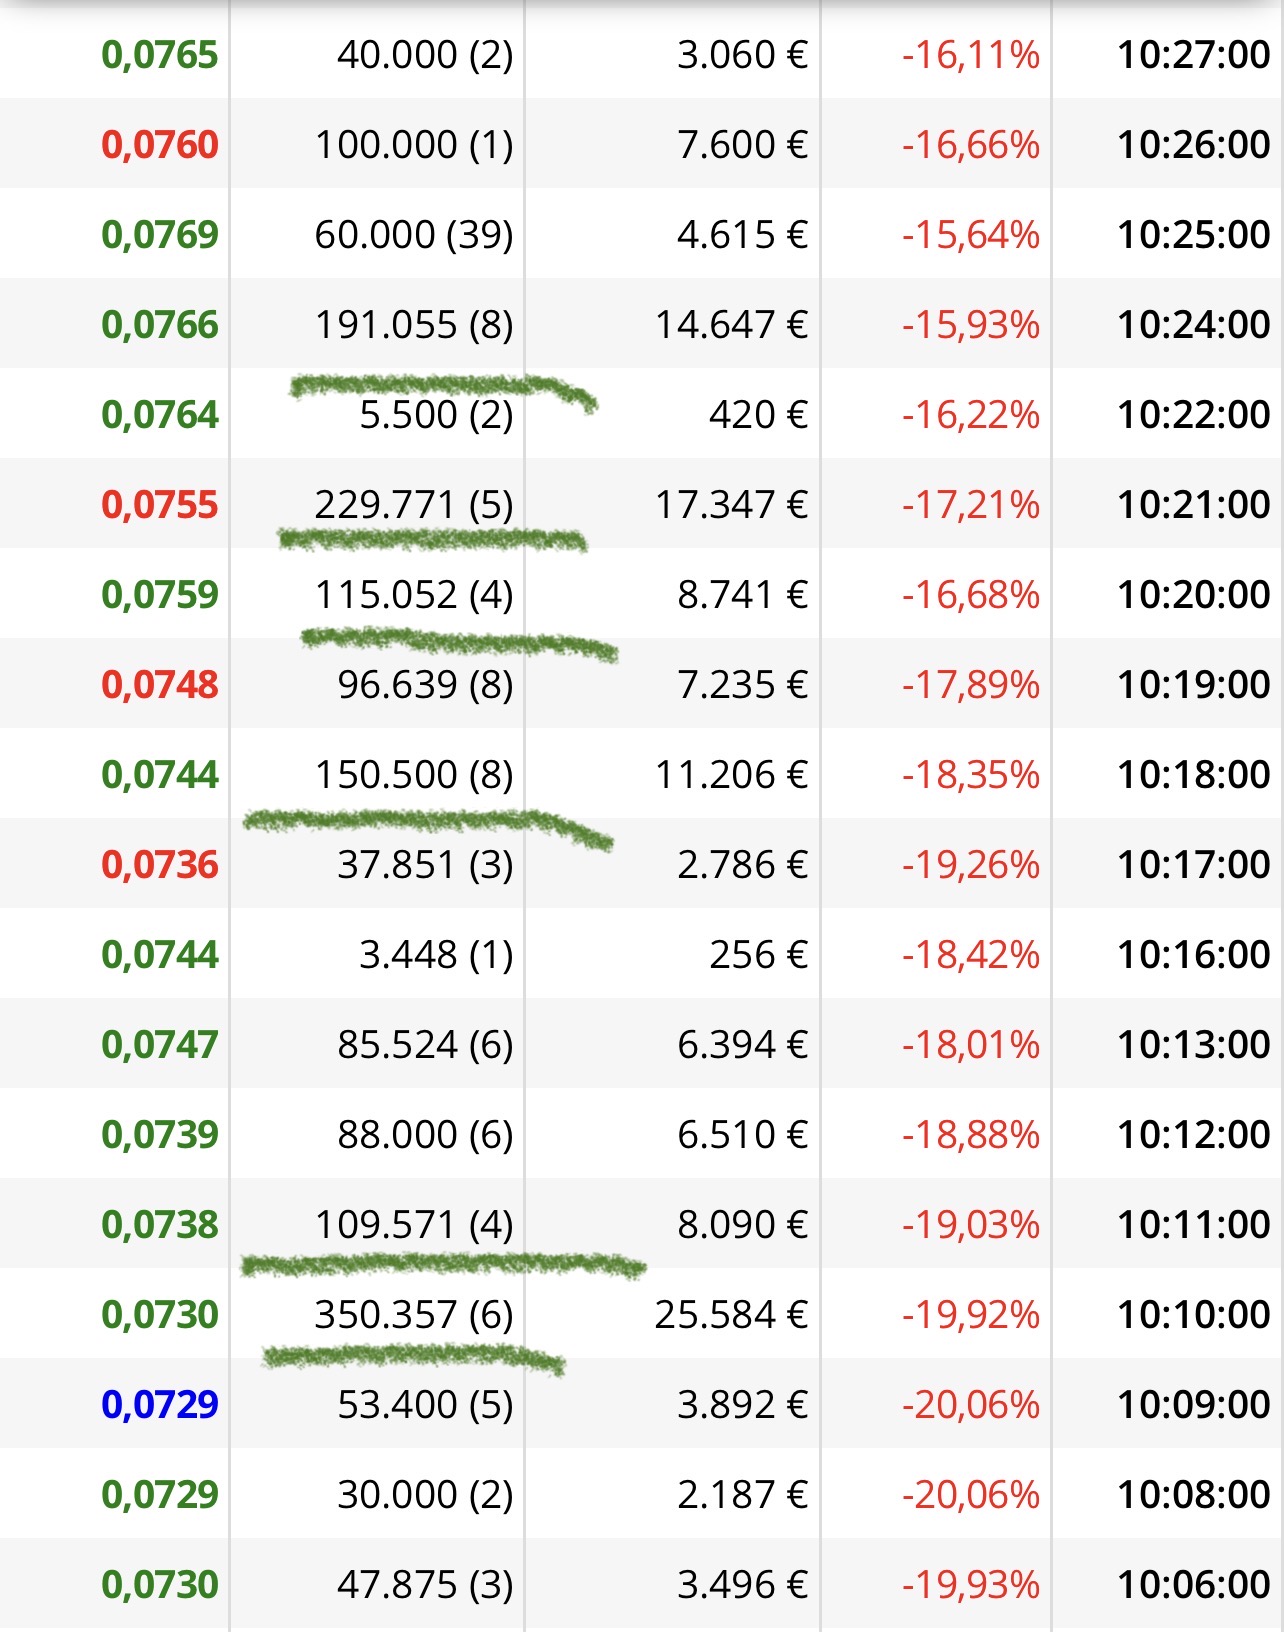Select percentage change -19,93%
Viewport: 1284px width, 1632px height.
coord(970,1585)
